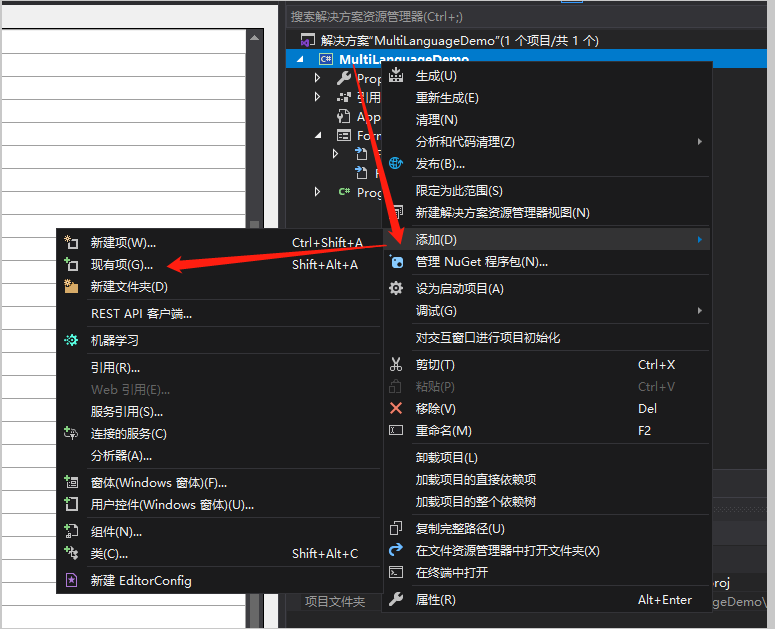Click the red X Remove icon

point(396,408)
